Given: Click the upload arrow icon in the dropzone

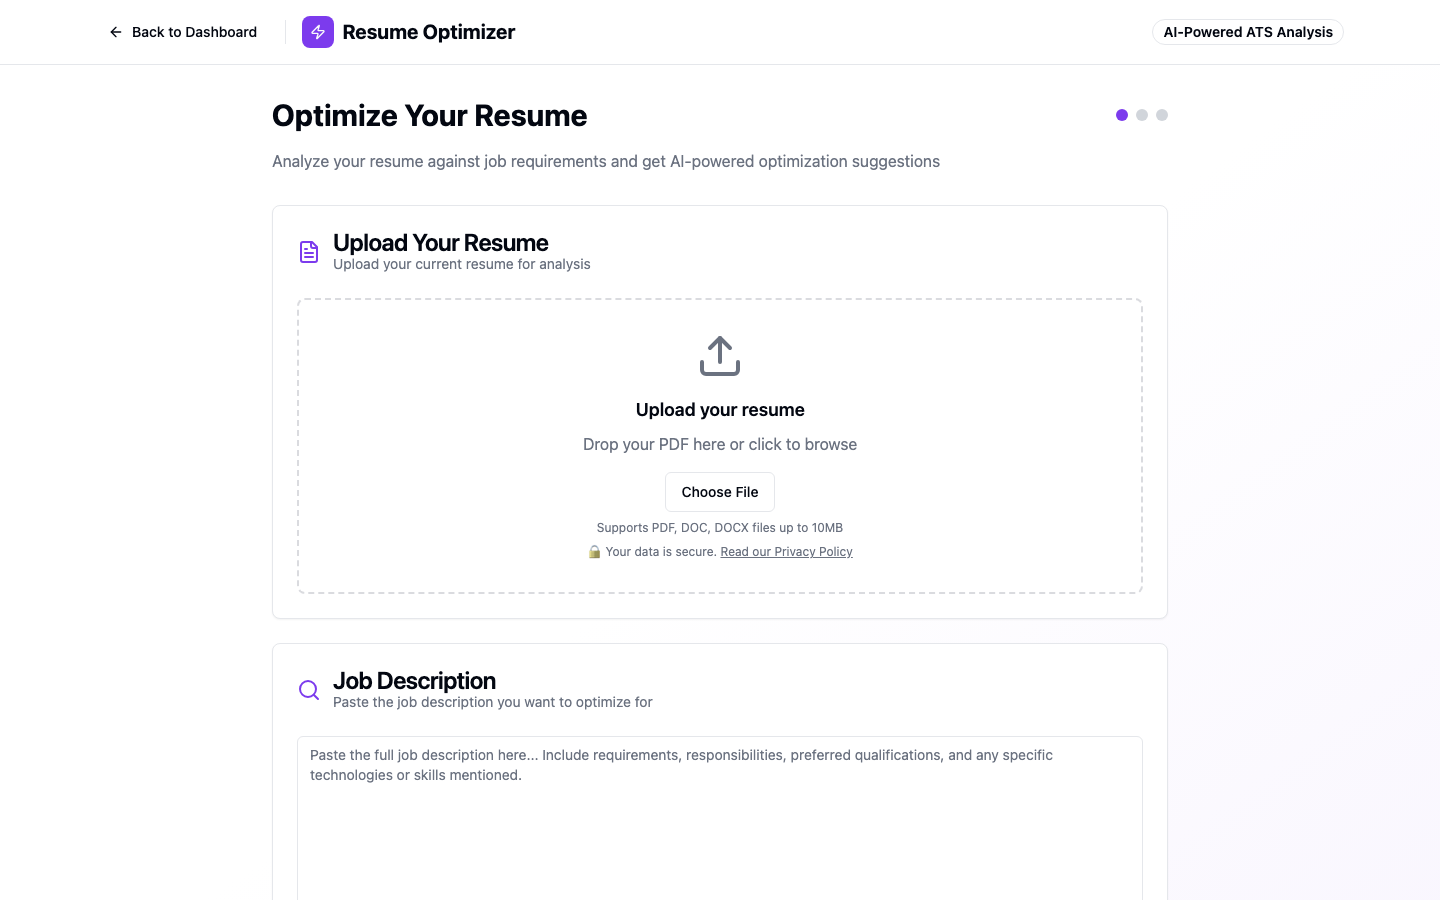Looking at the screenshot, I should [720, 355].
